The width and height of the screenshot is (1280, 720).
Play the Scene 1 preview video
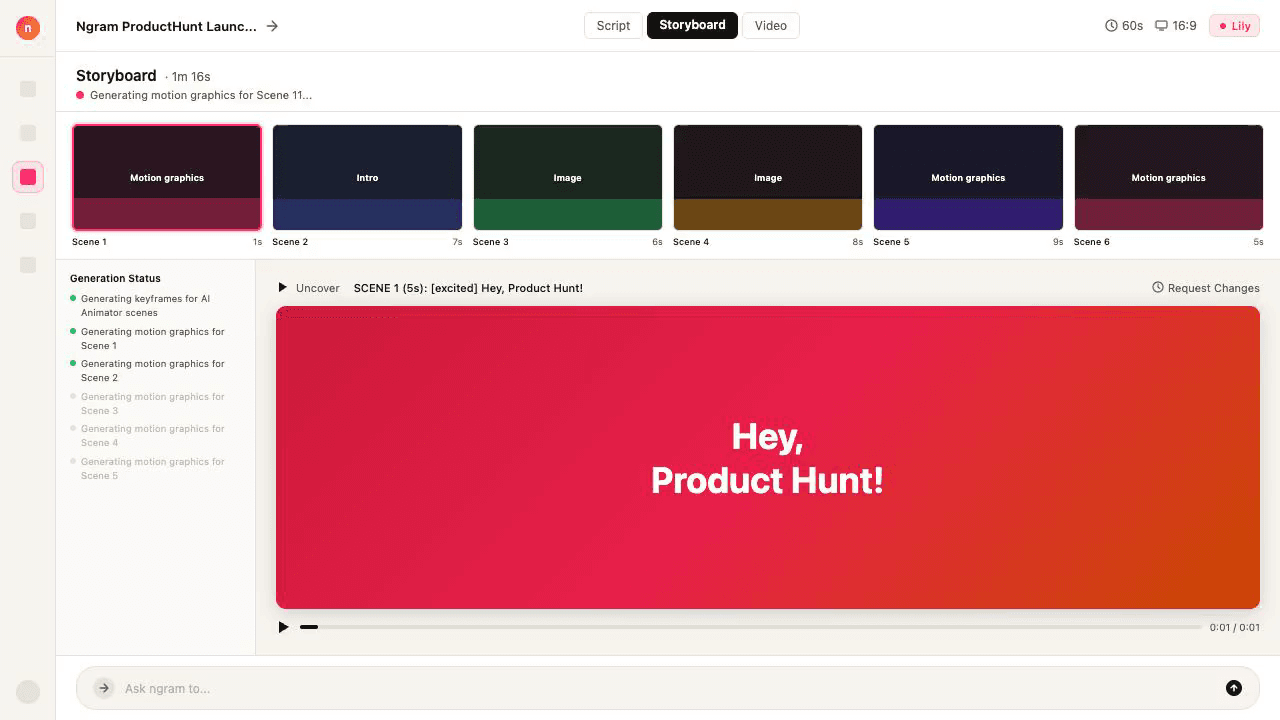pos(284,627)
